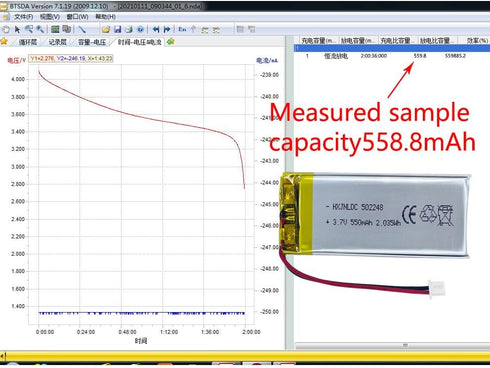Viewport: 490px width, 368px height.
Task: Open the 文件(F) menu
Action: [x=23, y=17]
